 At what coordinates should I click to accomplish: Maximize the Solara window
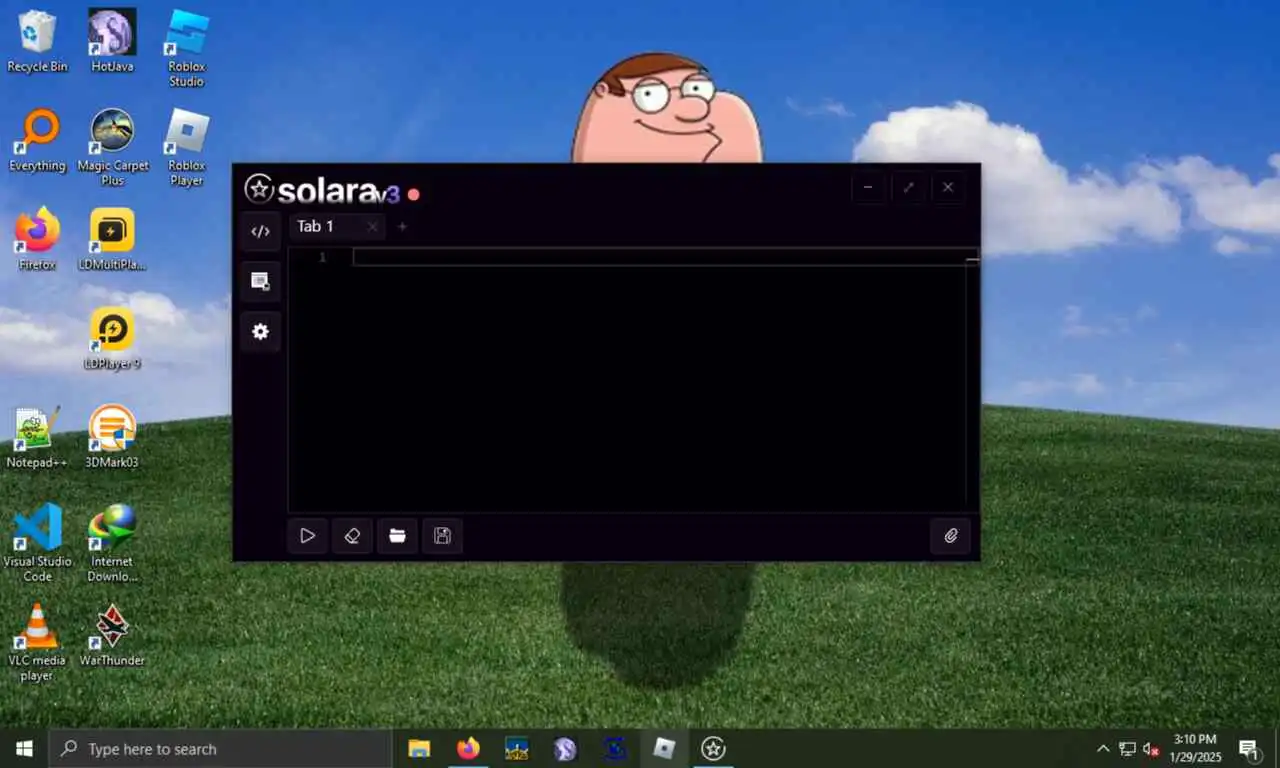(908, 187)
